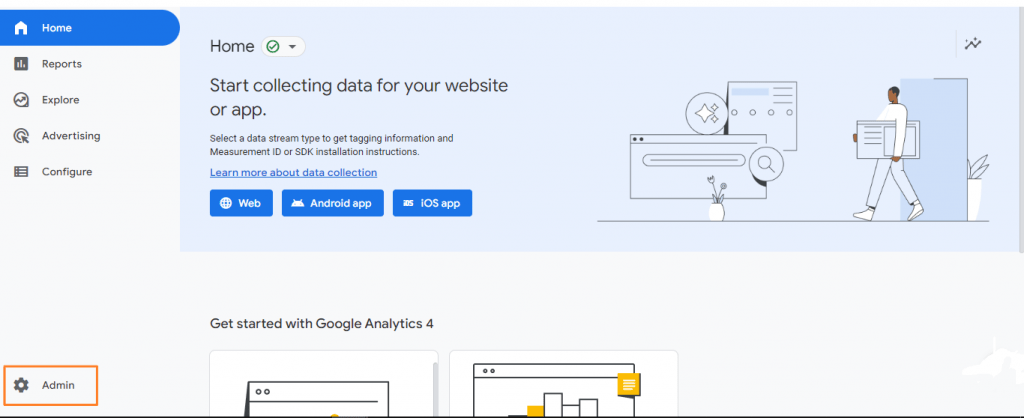The height and width of the screenshot is (418, 1024).
Task: Click the Admin text label
Action: coord(58,385)
